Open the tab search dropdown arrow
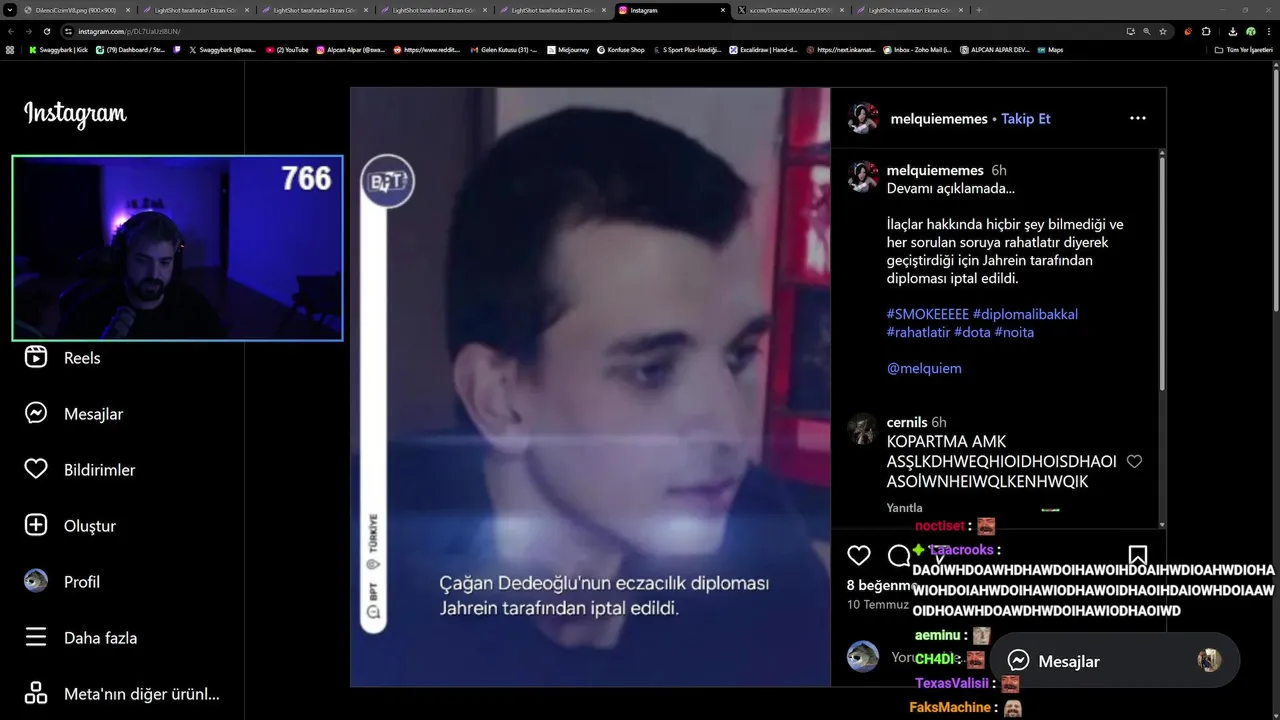This screenshot has width=1280, height=720. tap(10, 10)
